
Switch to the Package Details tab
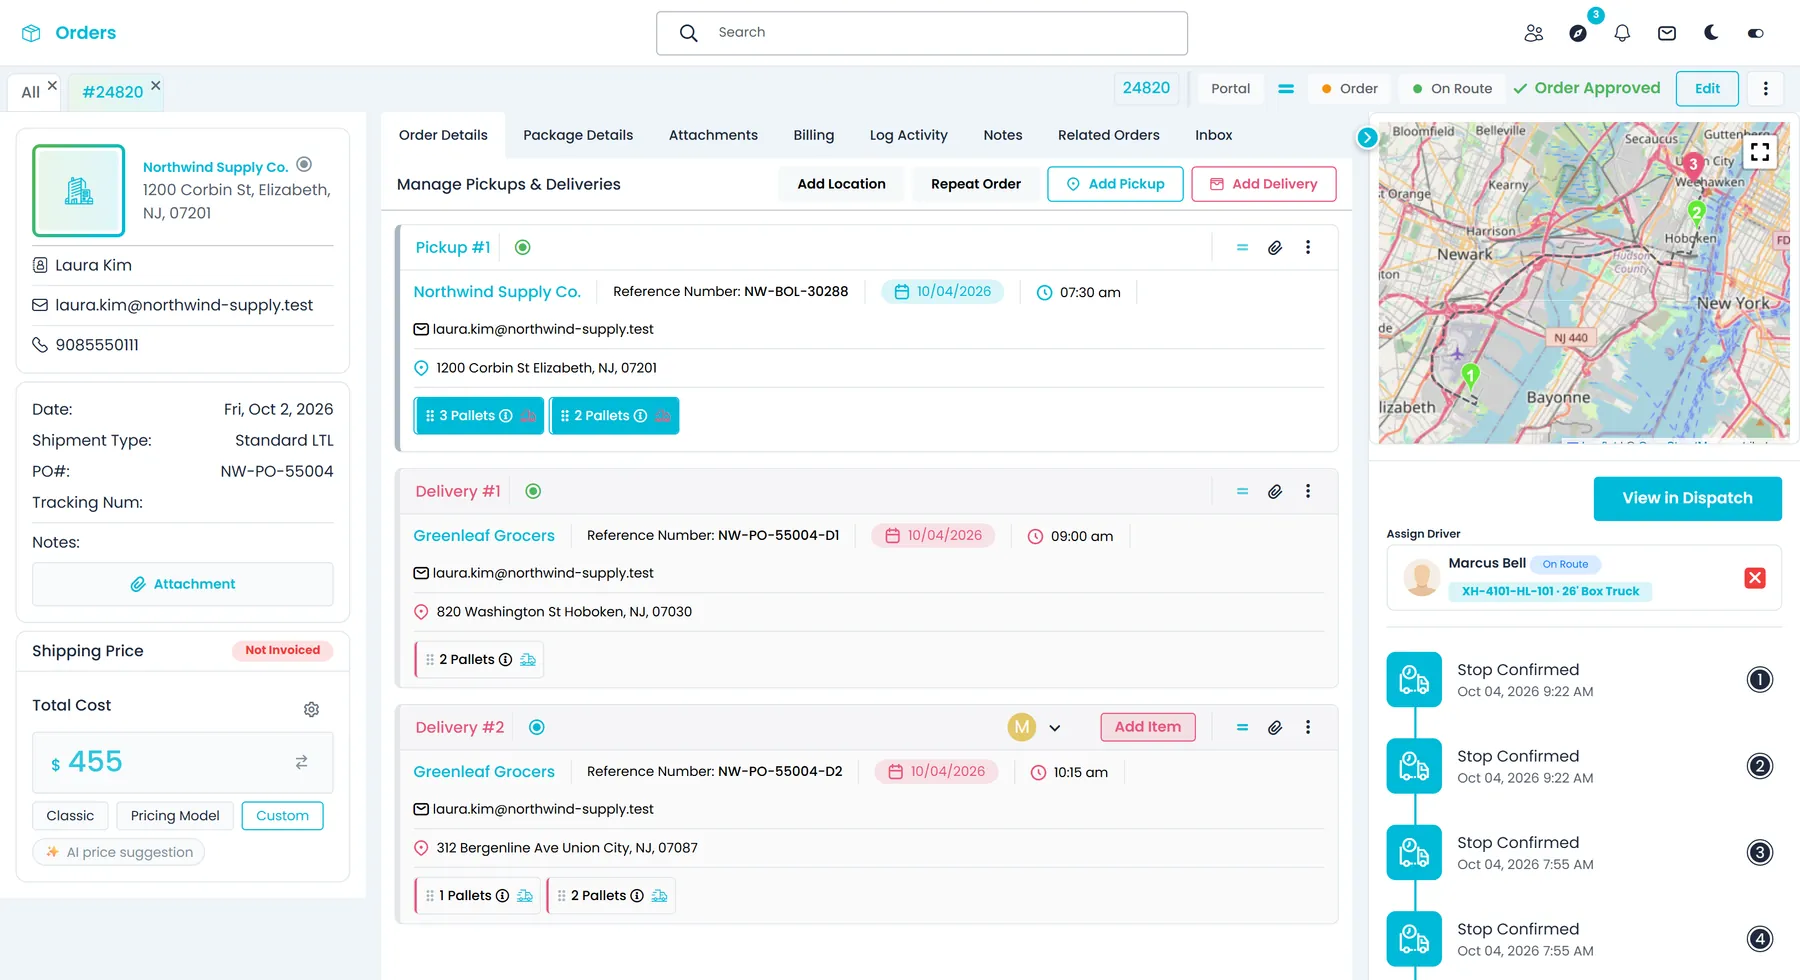click(578, 135)
